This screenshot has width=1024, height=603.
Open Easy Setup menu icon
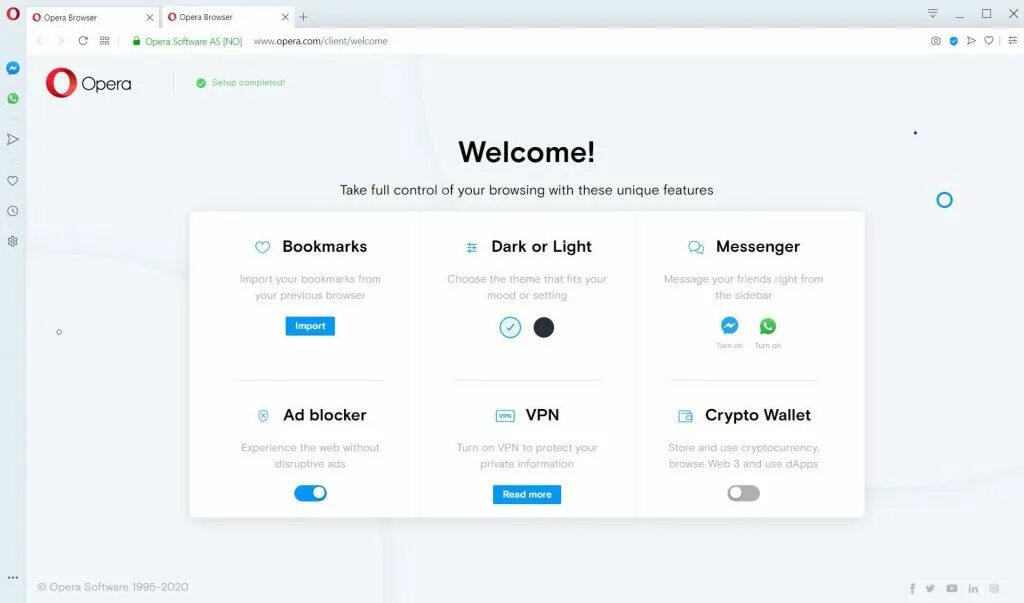click(x=1012, y=41)
